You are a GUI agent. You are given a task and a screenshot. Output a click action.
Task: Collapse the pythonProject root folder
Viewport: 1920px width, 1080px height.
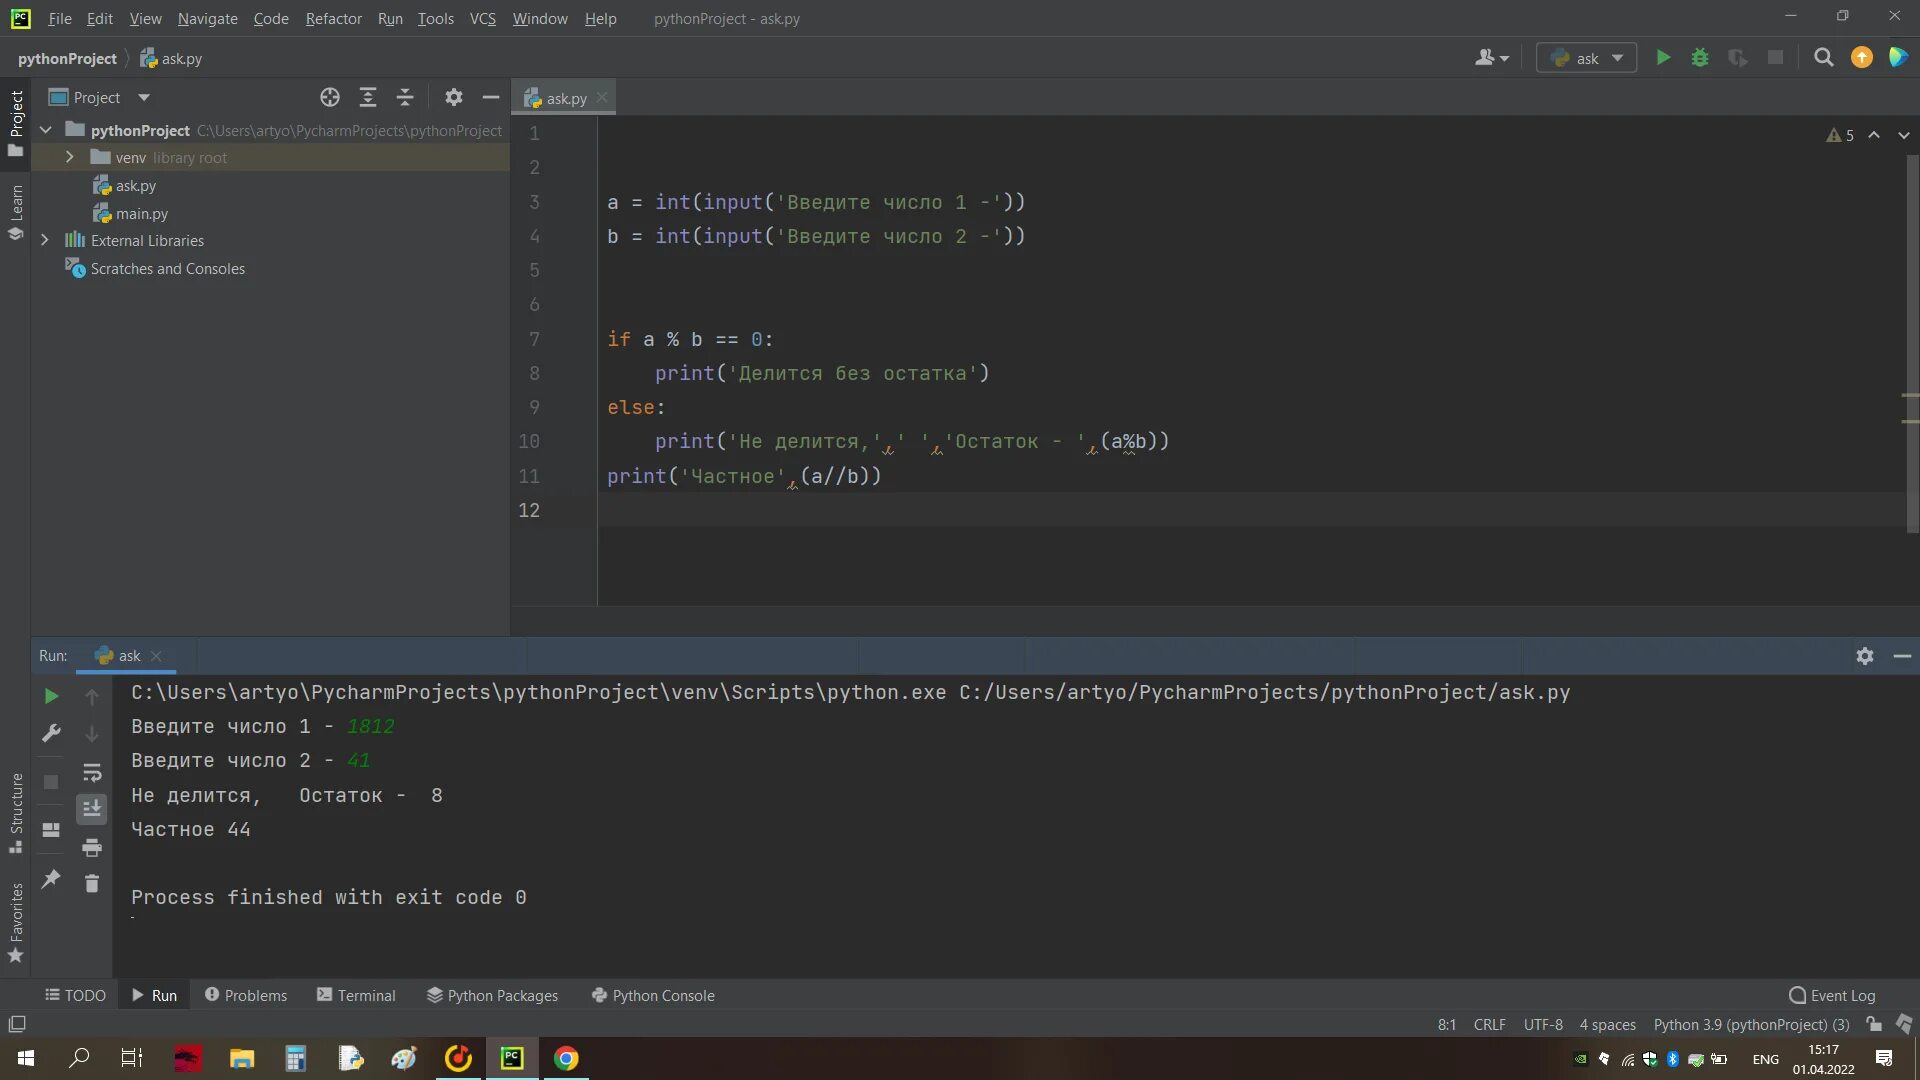46,130
